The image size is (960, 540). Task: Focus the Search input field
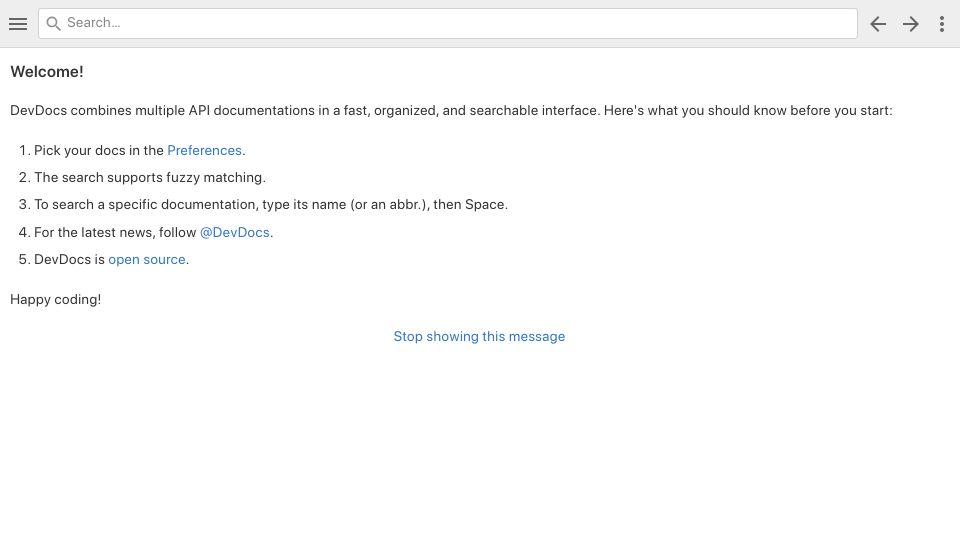pos(448,23)
